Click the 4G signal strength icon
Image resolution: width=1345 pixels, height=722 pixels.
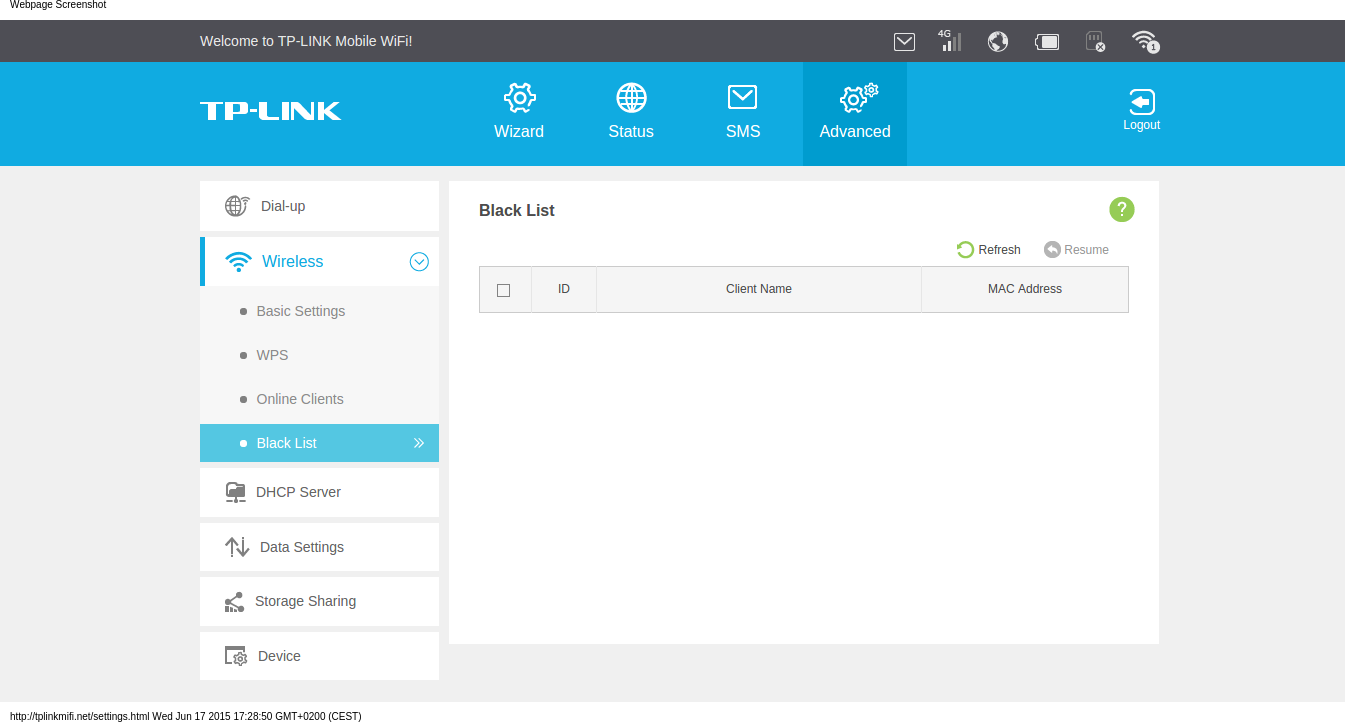click(950, 41)
